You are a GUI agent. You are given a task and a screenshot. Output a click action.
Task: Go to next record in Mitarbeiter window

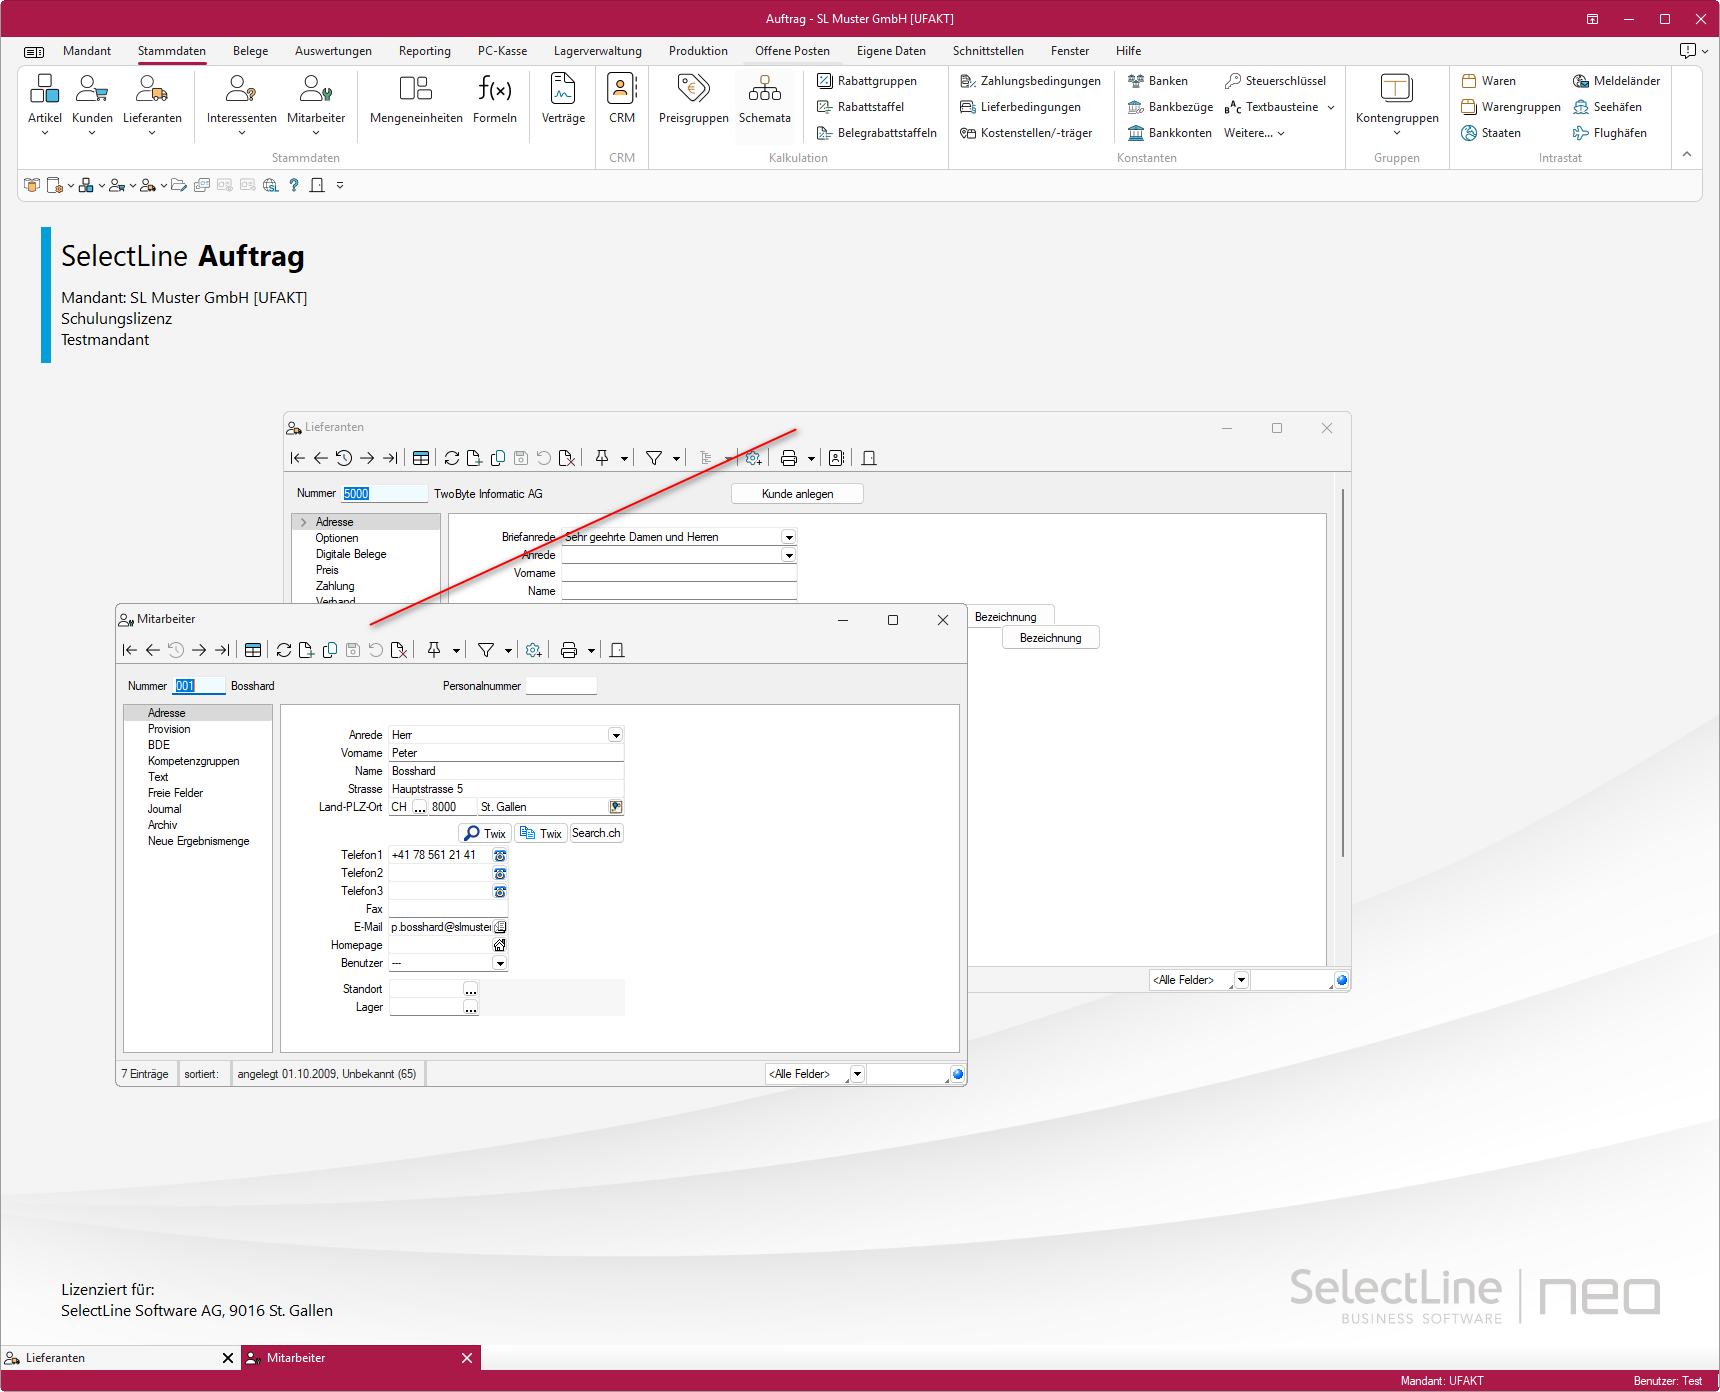point(199,650)
